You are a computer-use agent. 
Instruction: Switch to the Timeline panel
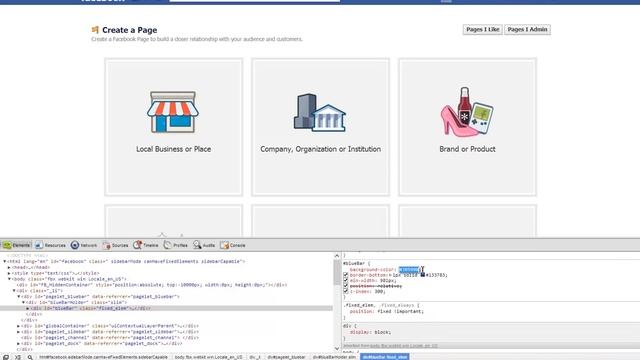click(146, 245)
